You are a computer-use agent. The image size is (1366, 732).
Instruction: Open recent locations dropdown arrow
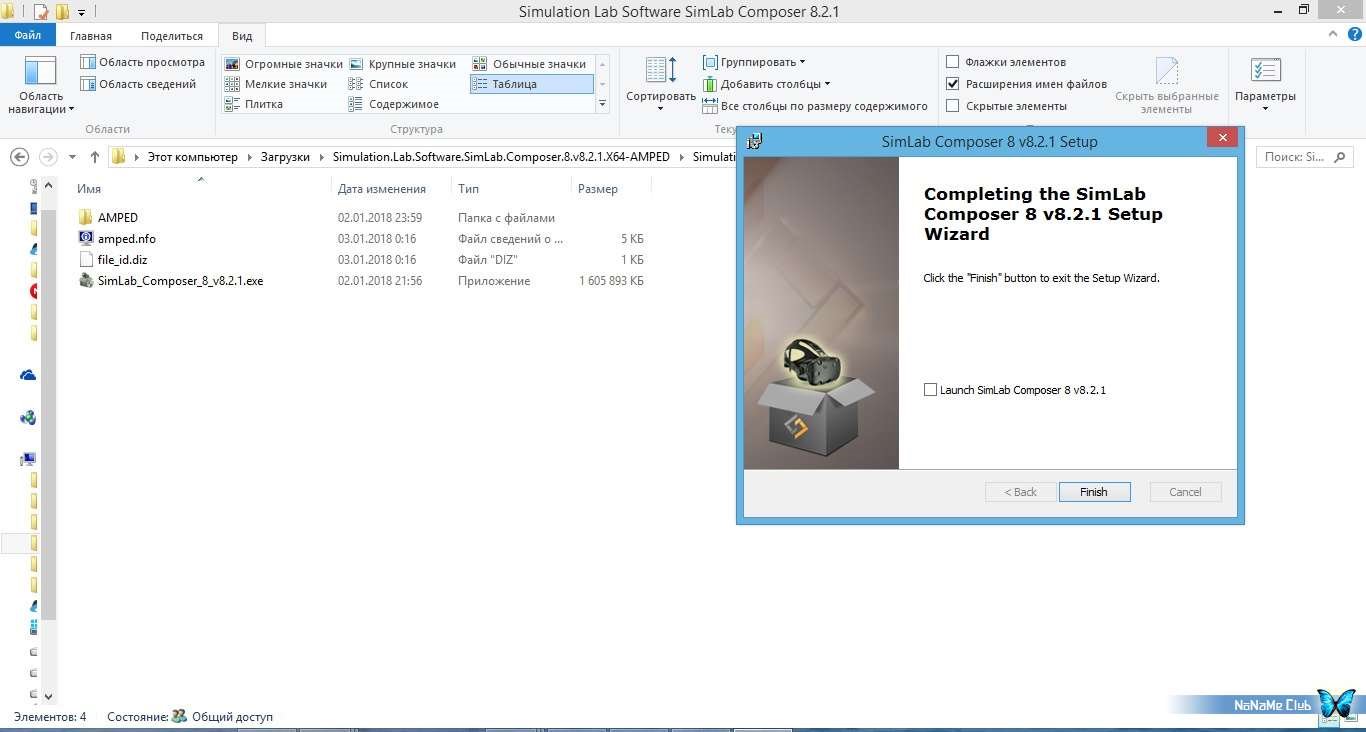tap(72, 157)
